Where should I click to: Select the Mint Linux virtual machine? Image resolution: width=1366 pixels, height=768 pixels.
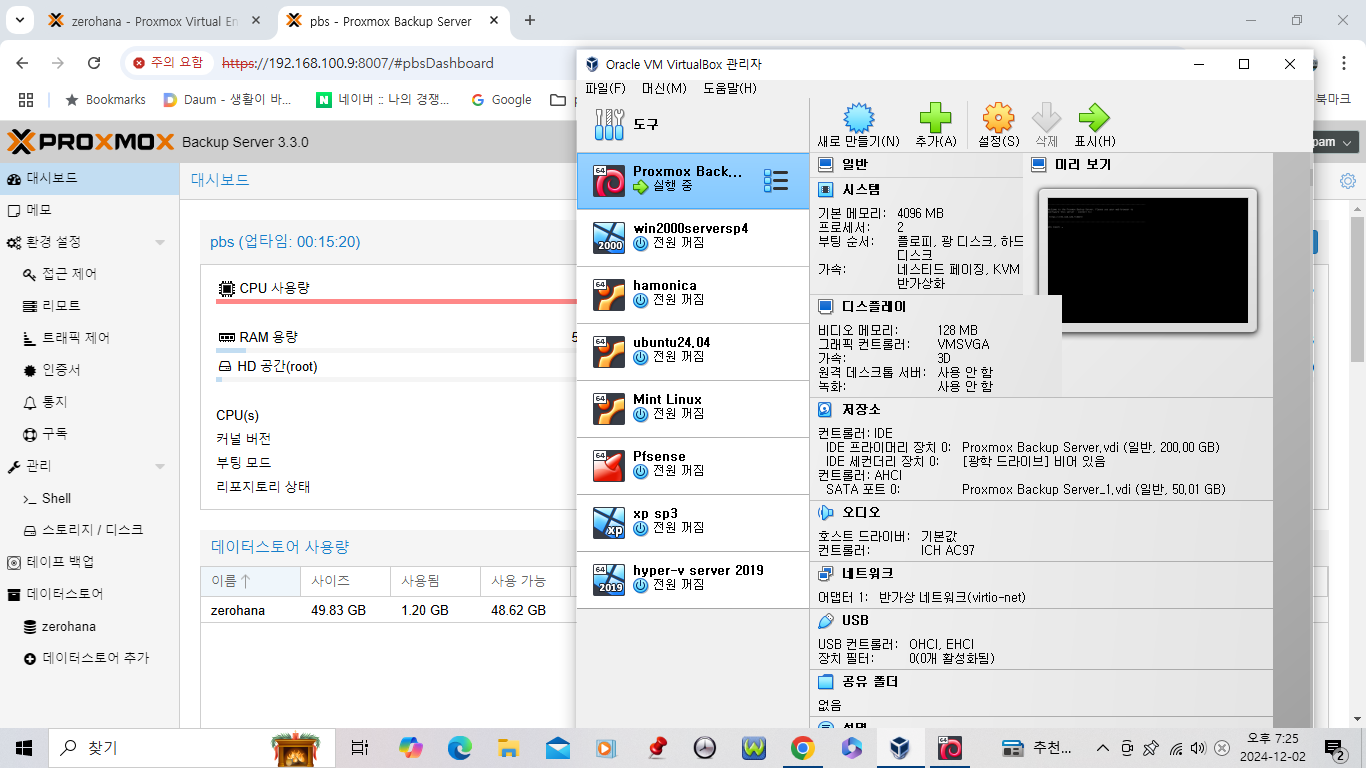click(x=693, y=409)
